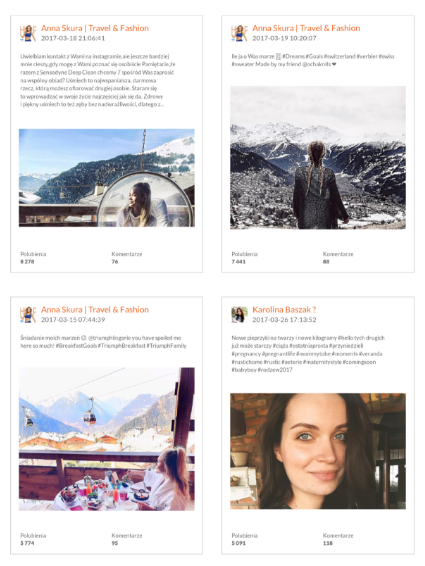View photo of woman in bubble chair

coord(107,178)
